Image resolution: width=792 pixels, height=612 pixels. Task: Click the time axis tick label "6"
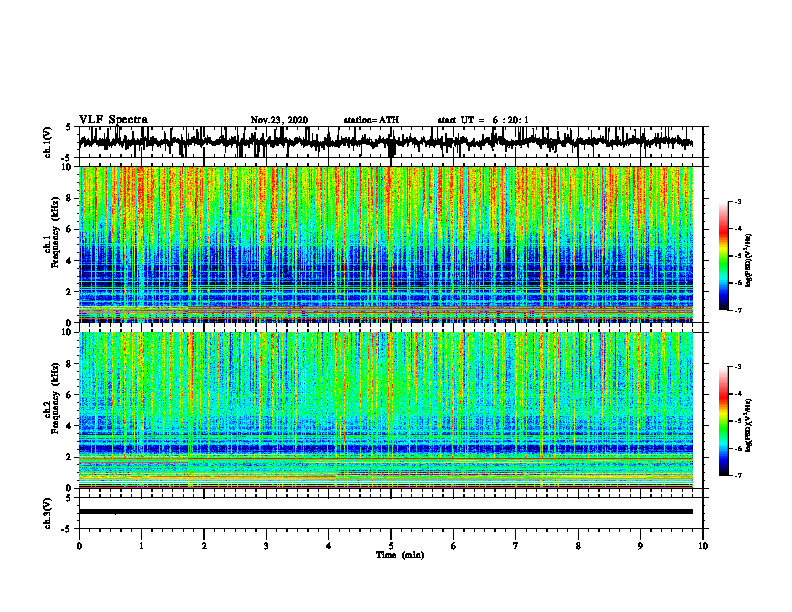454,546
